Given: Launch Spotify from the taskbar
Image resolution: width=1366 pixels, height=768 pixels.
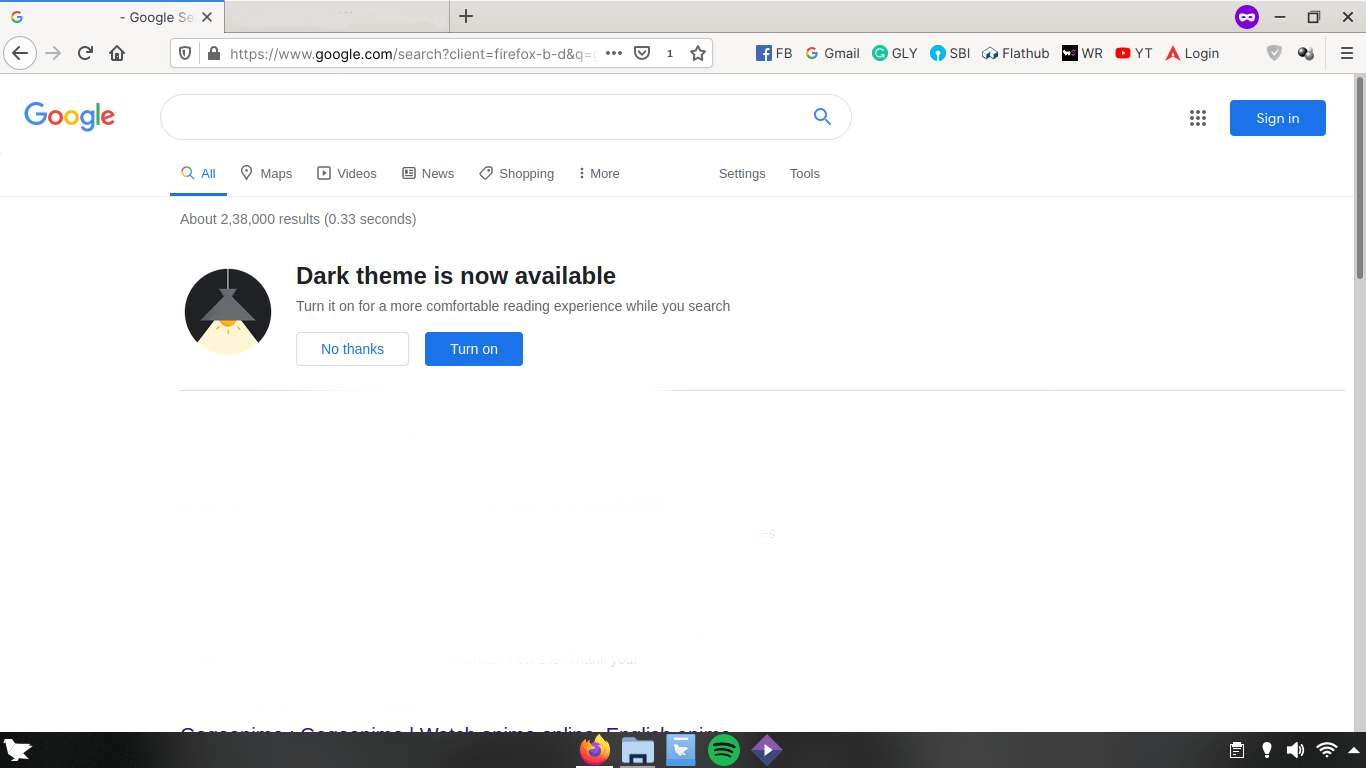Looking at the screenshot, I should 724,750.
